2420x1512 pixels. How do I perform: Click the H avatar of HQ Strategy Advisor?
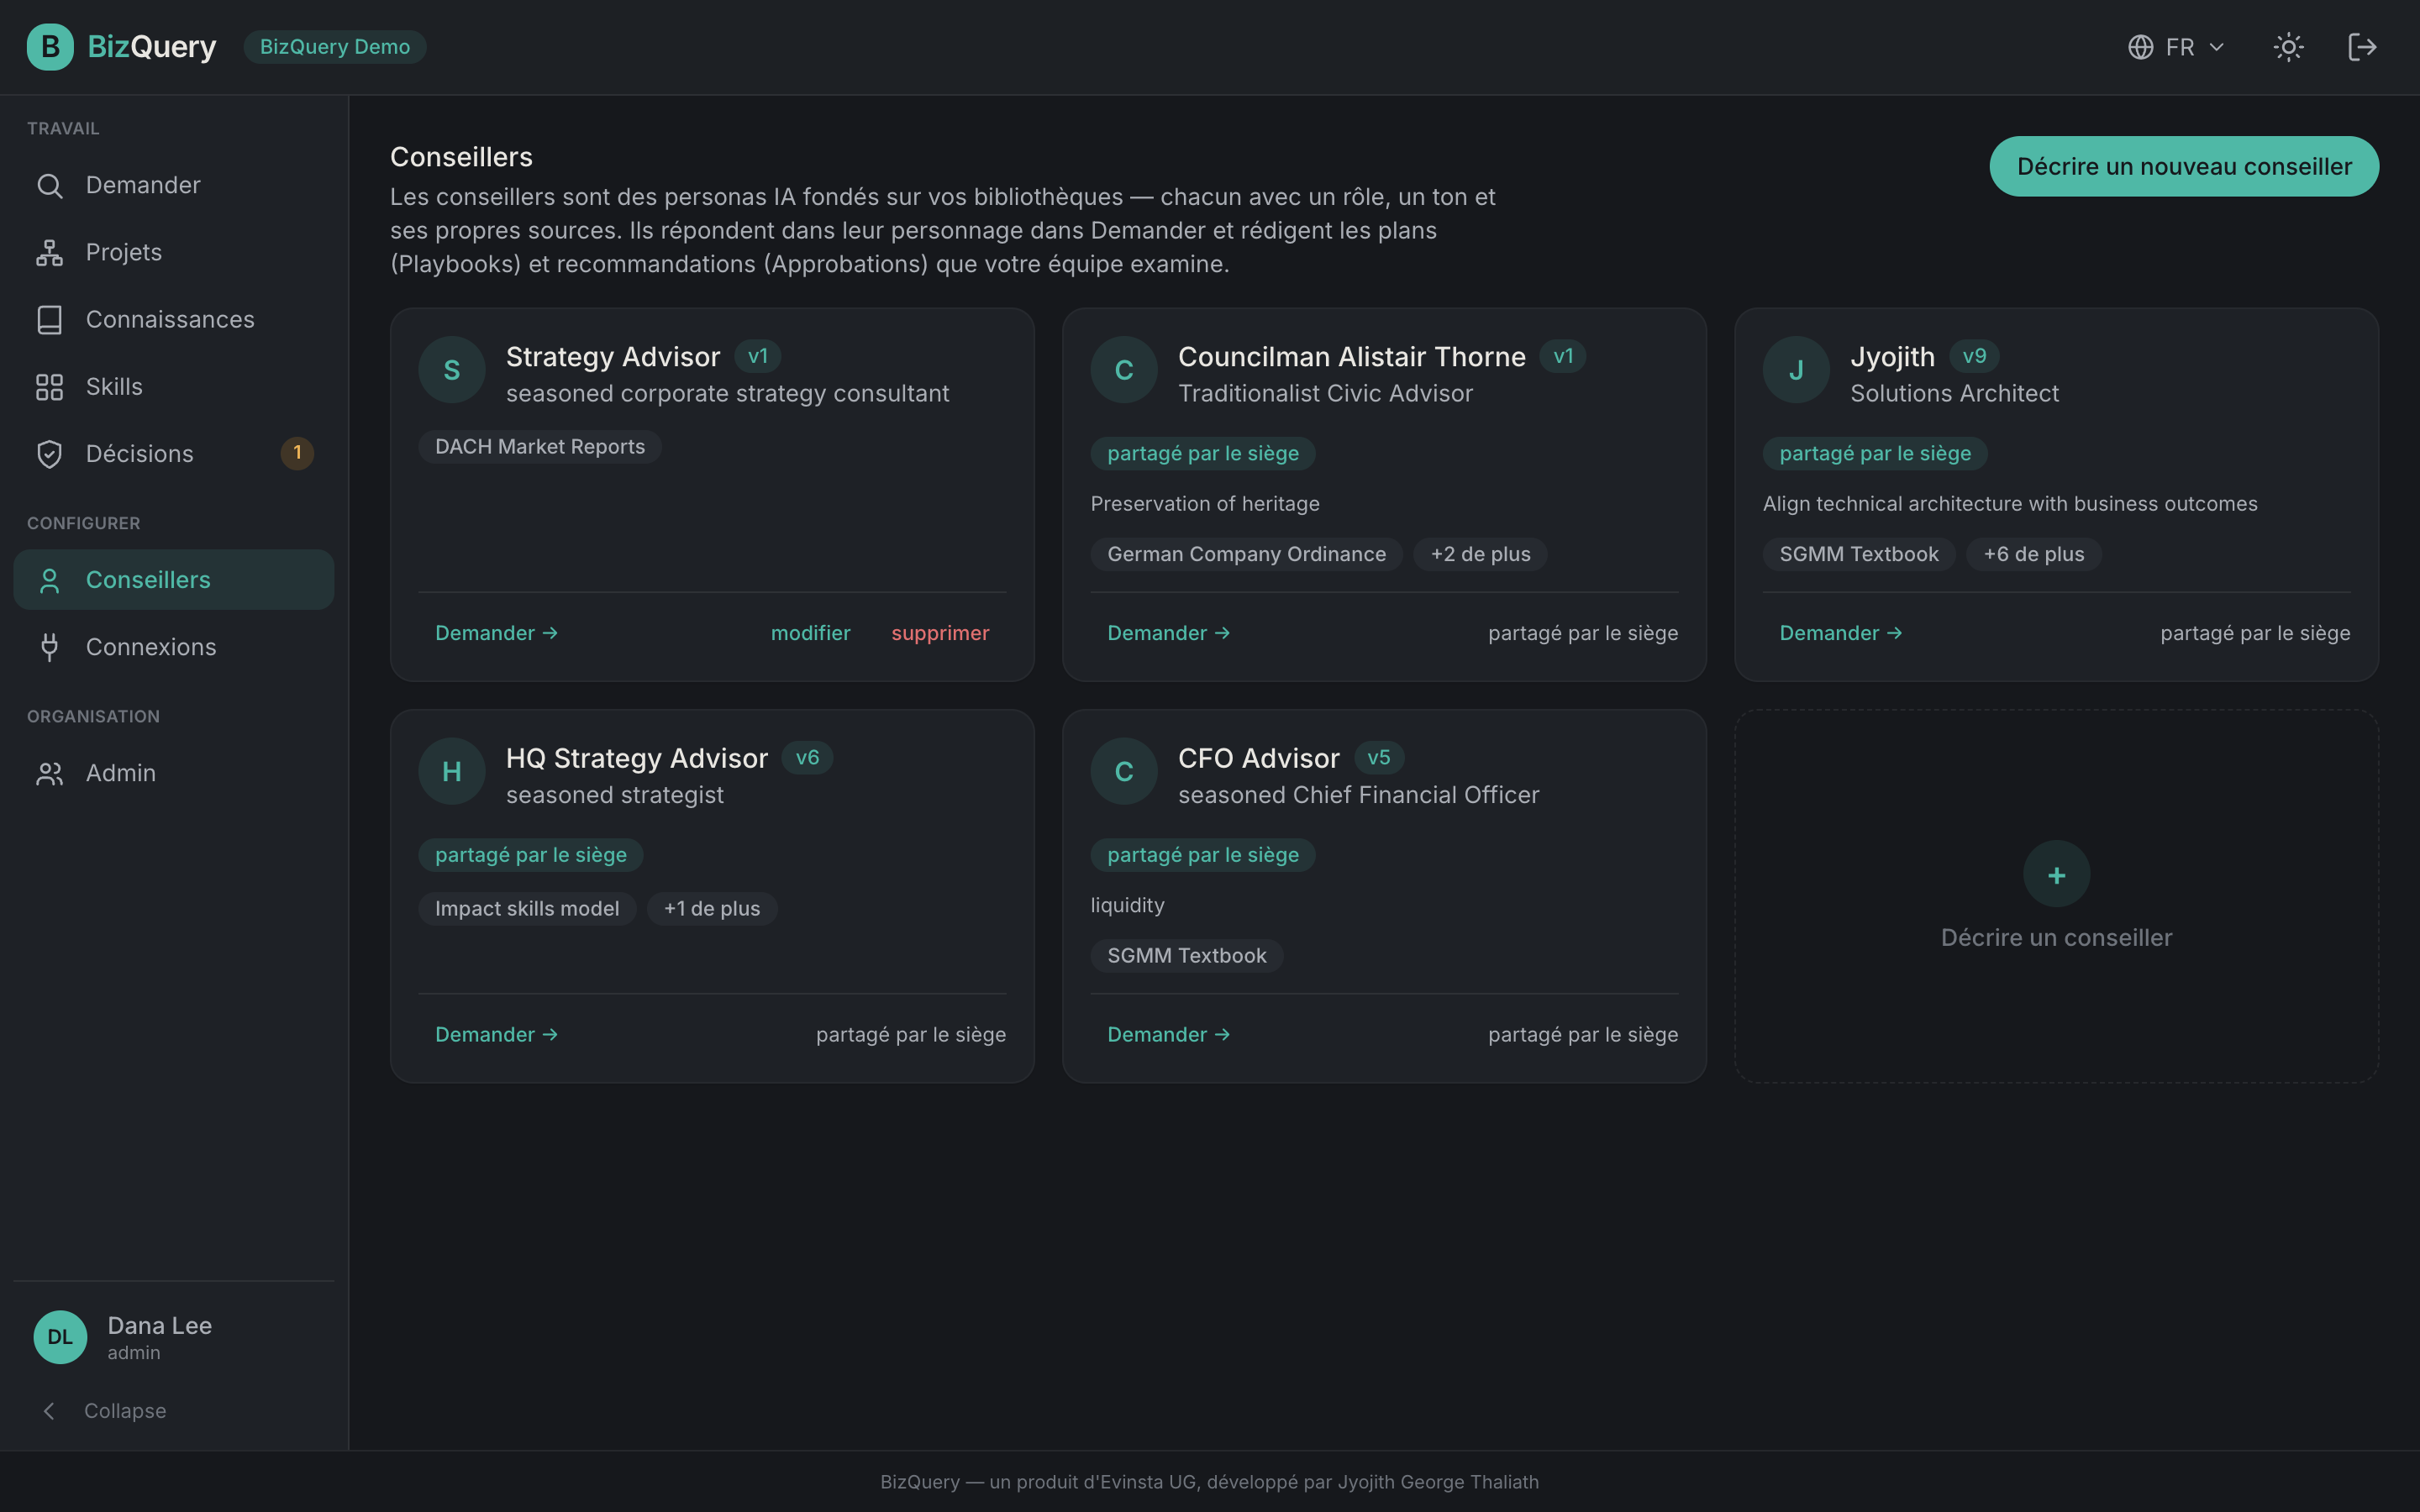pos(452,771)
